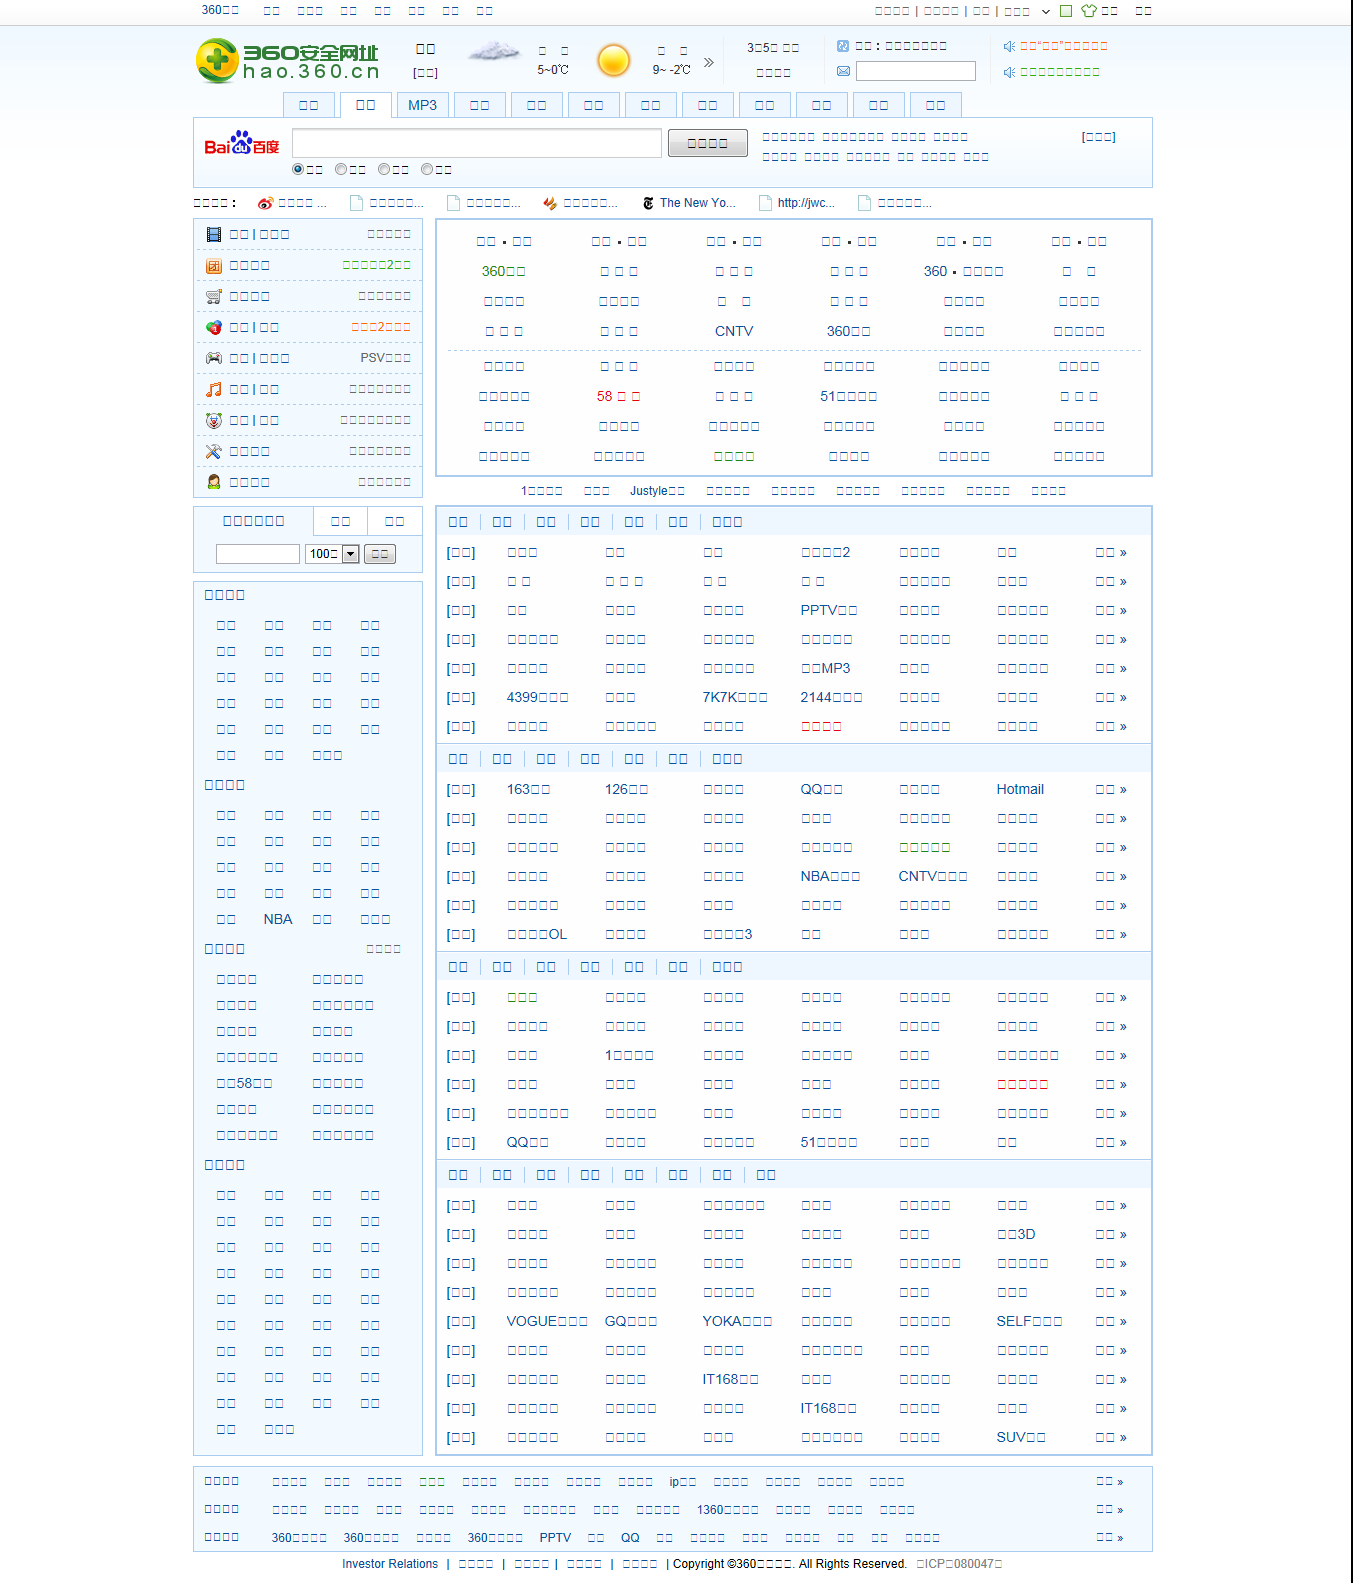Image resolution: width=1353 pixels, height=1583 pixels.
Task: Open the YOKA link
Action: [737, 1322]
